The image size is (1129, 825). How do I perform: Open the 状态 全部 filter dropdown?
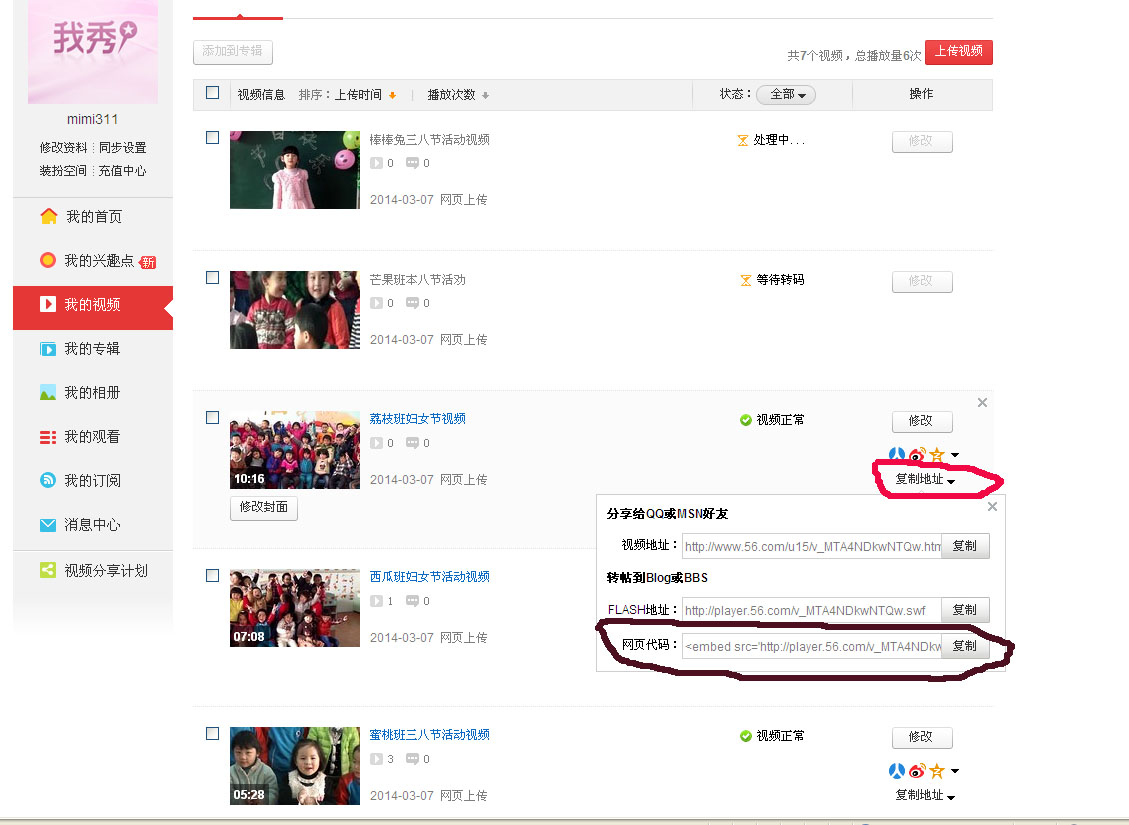(x=786, y=94)
